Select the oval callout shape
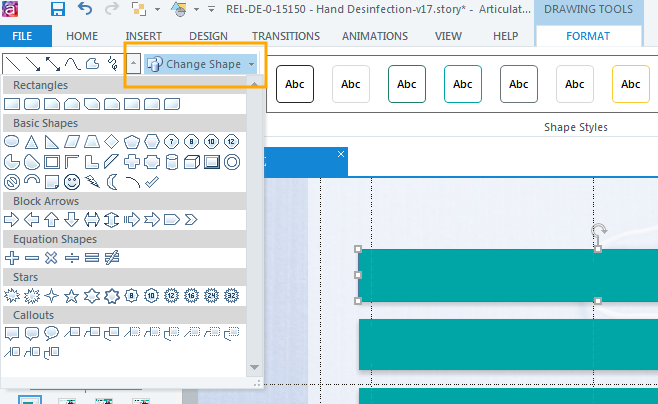The width and height of the screenshot is (658, 404). point(51,333)
